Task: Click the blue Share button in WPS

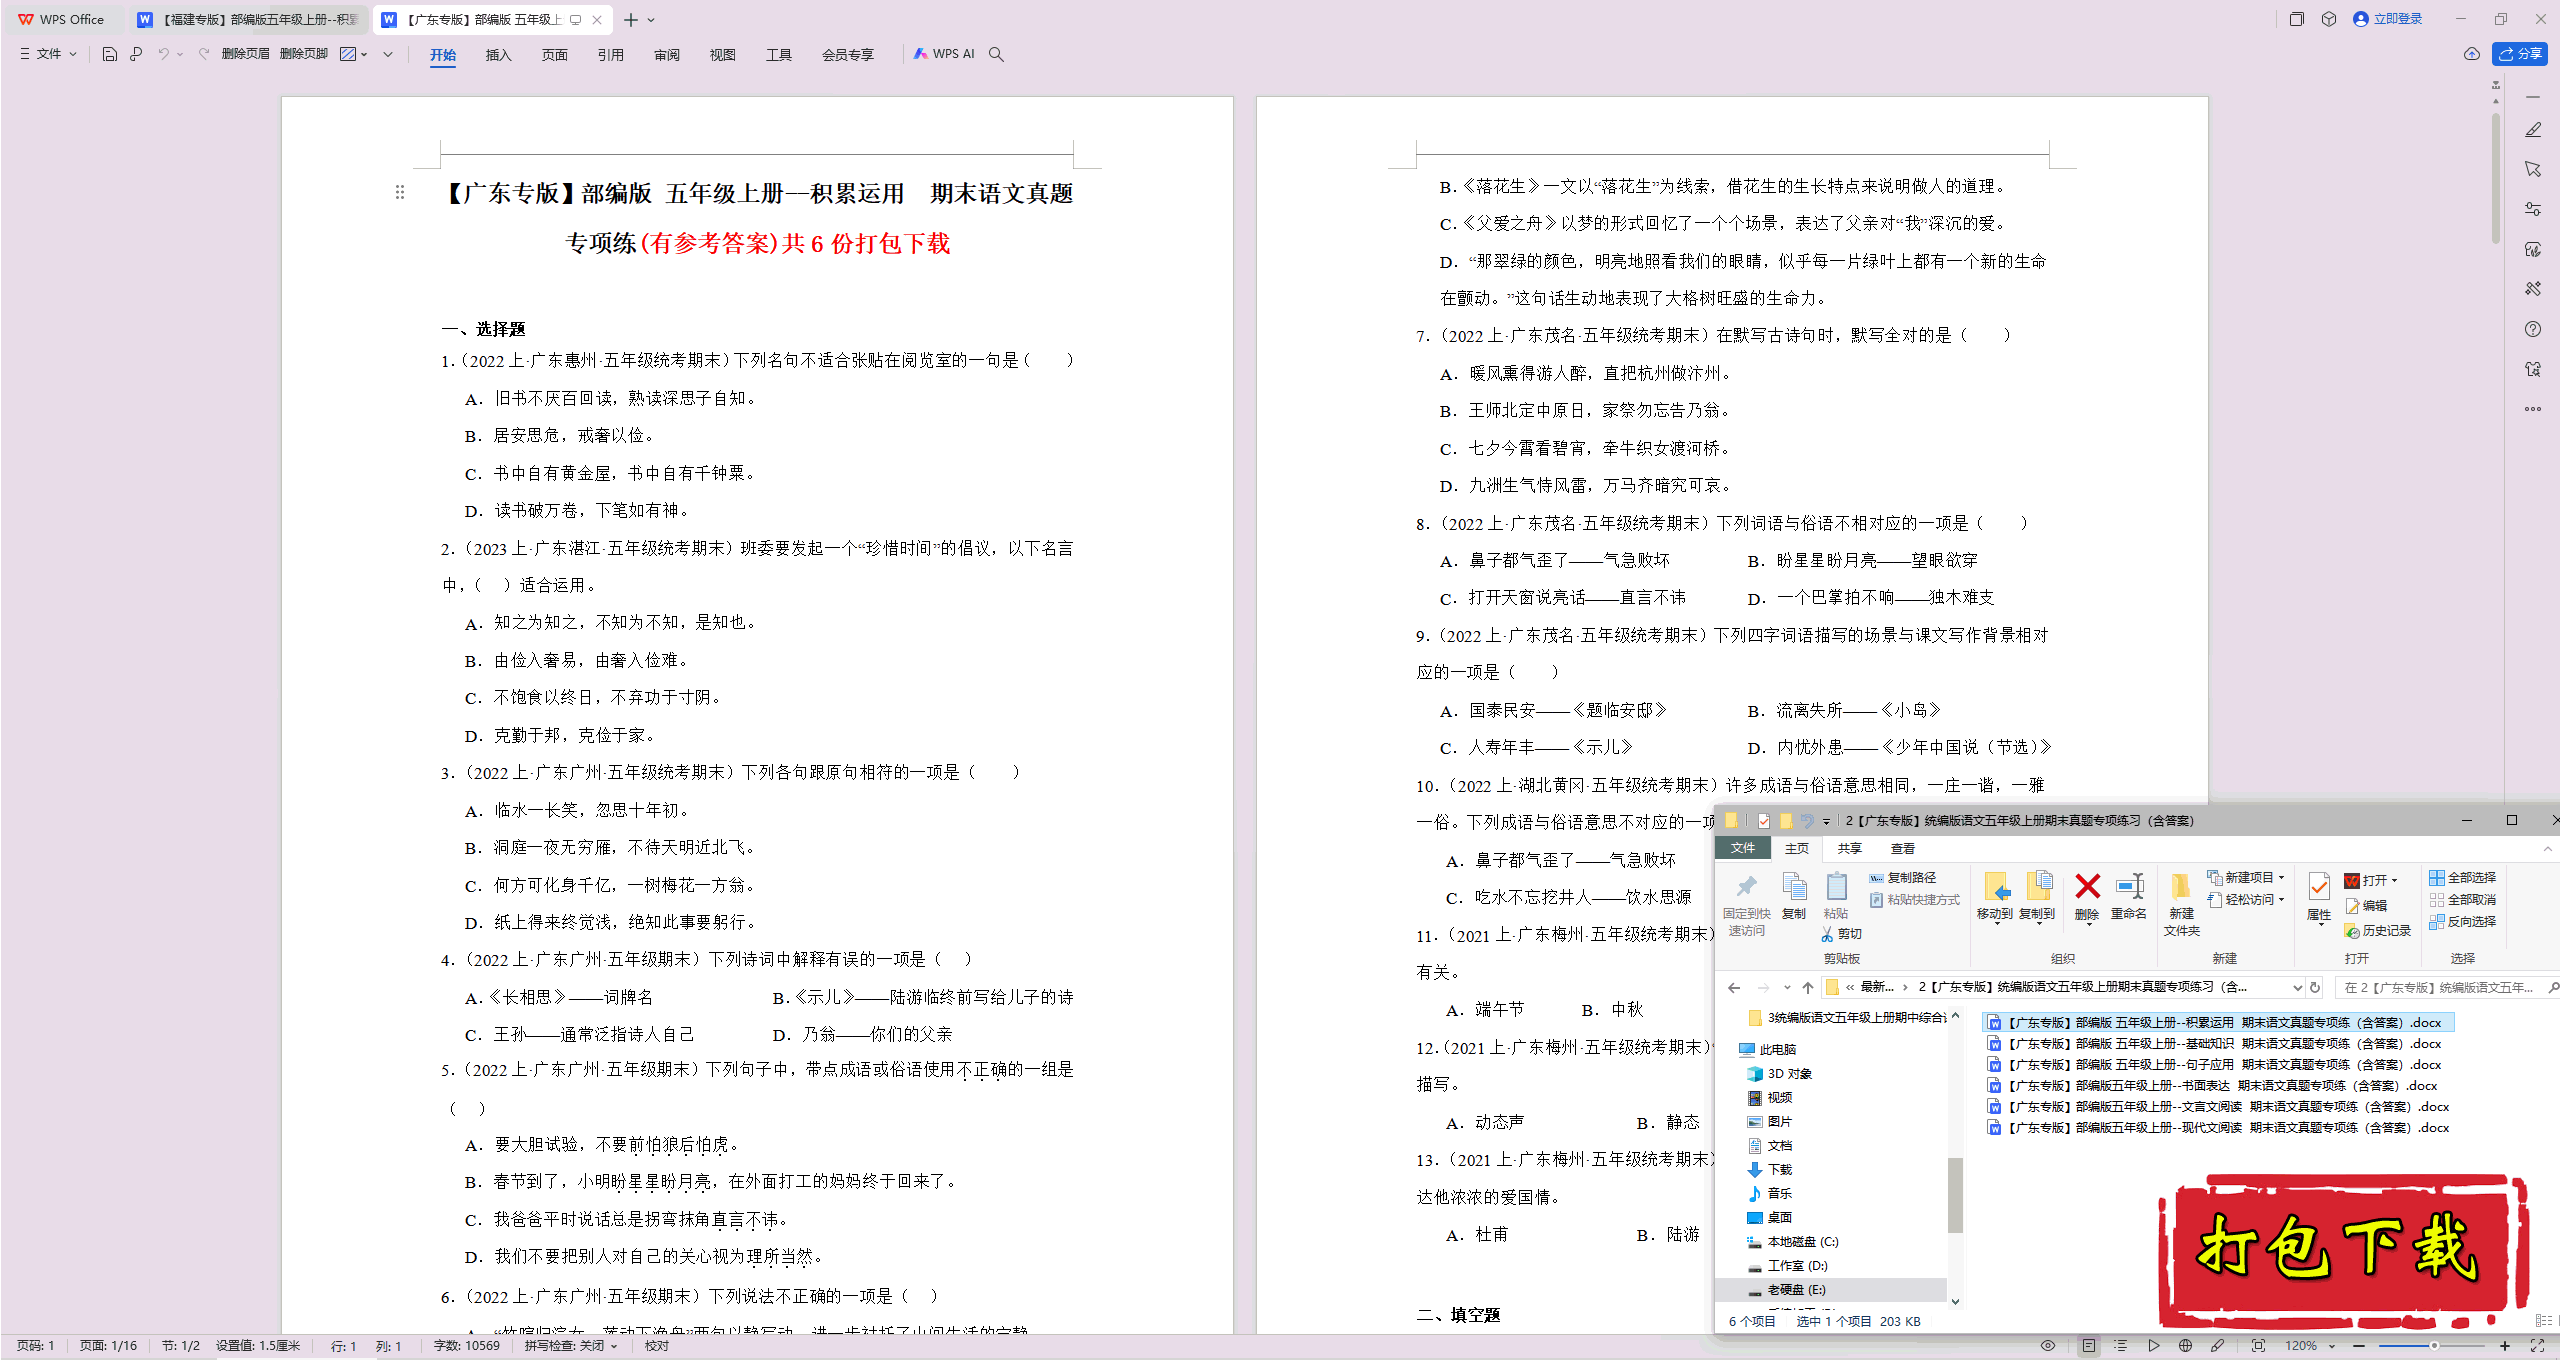Action: (2520, 54)
